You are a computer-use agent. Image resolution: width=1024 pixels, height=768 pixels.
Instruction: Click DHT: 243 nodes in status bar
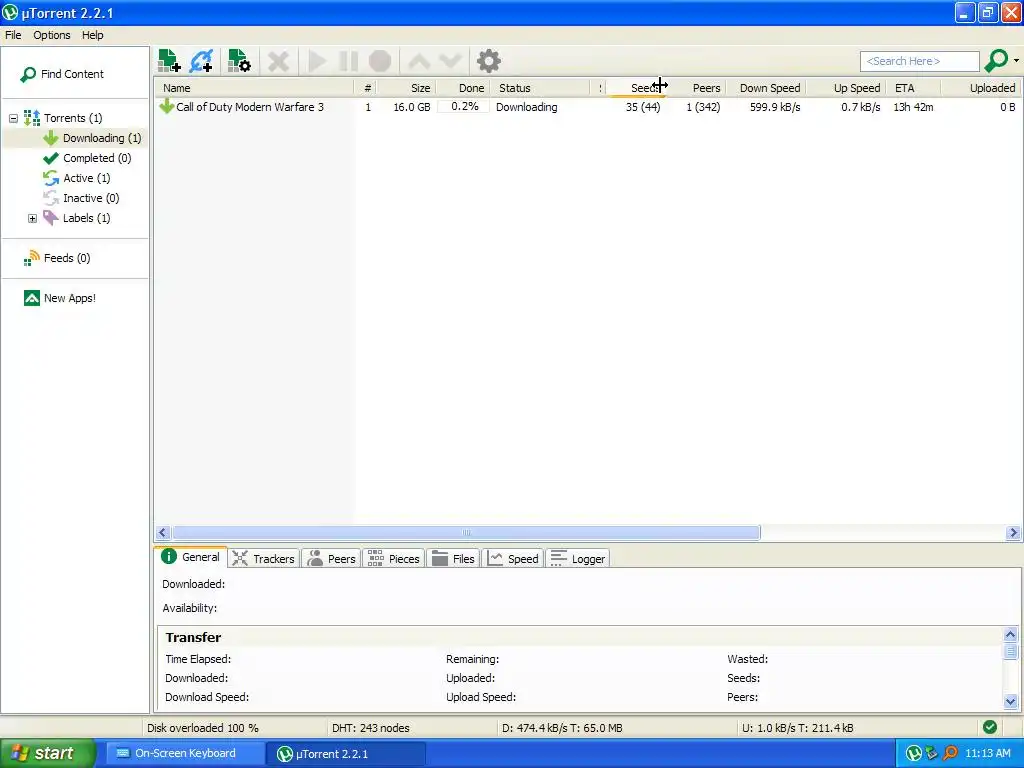click(370, 728)
